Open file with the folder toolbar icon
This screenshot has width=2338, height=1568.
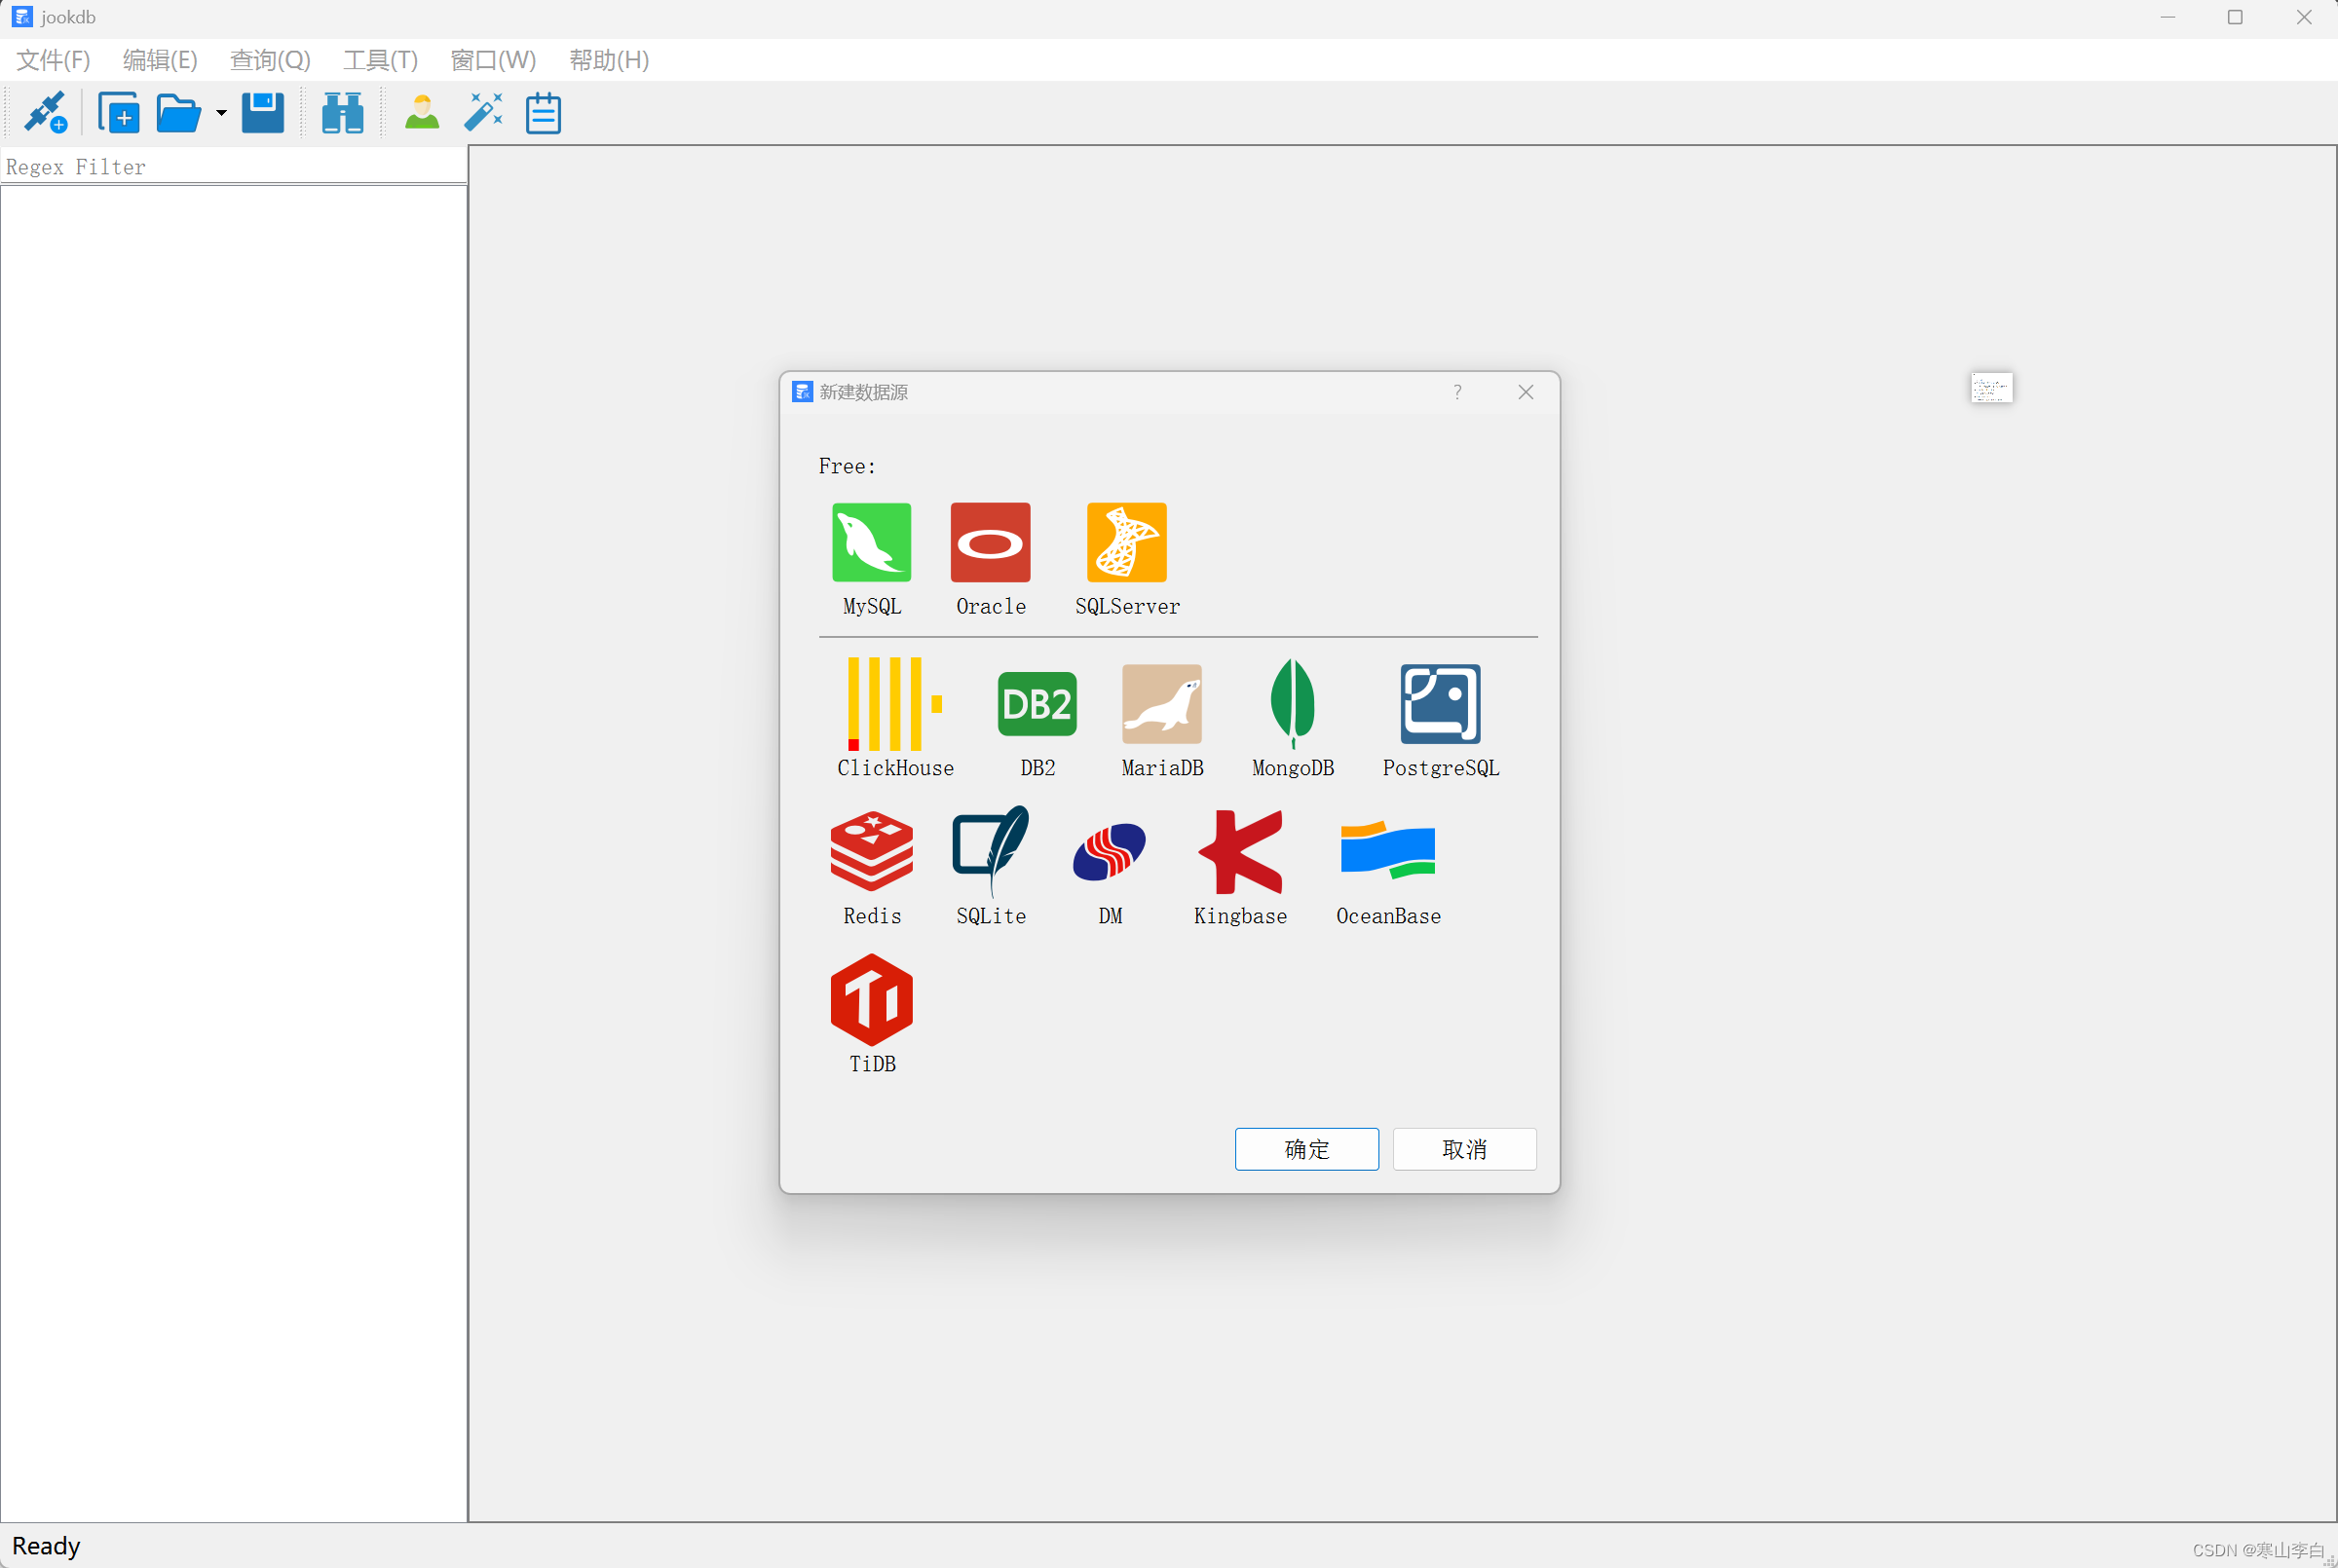click(179, 112)
